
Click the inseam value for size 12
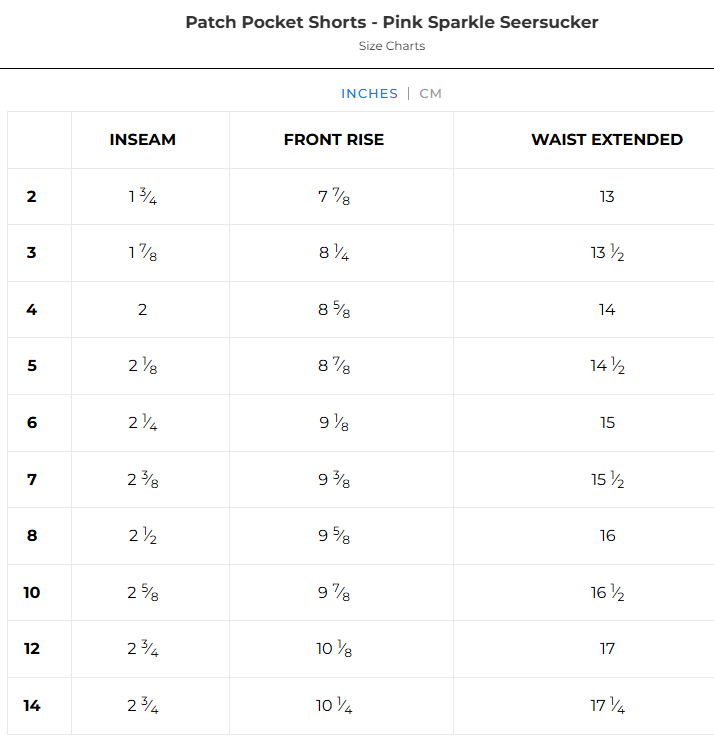coord(142,649)
